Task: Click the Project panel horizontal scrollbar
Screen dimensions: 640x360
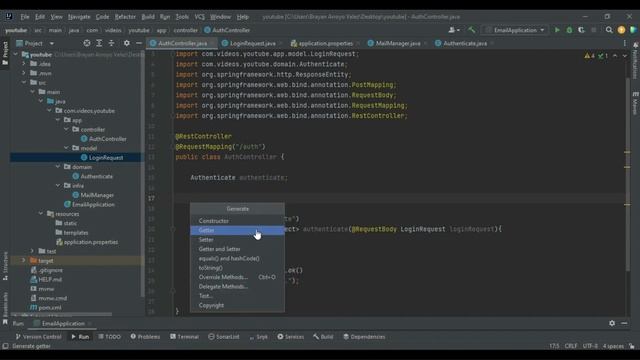Action: tap(62, 314)
